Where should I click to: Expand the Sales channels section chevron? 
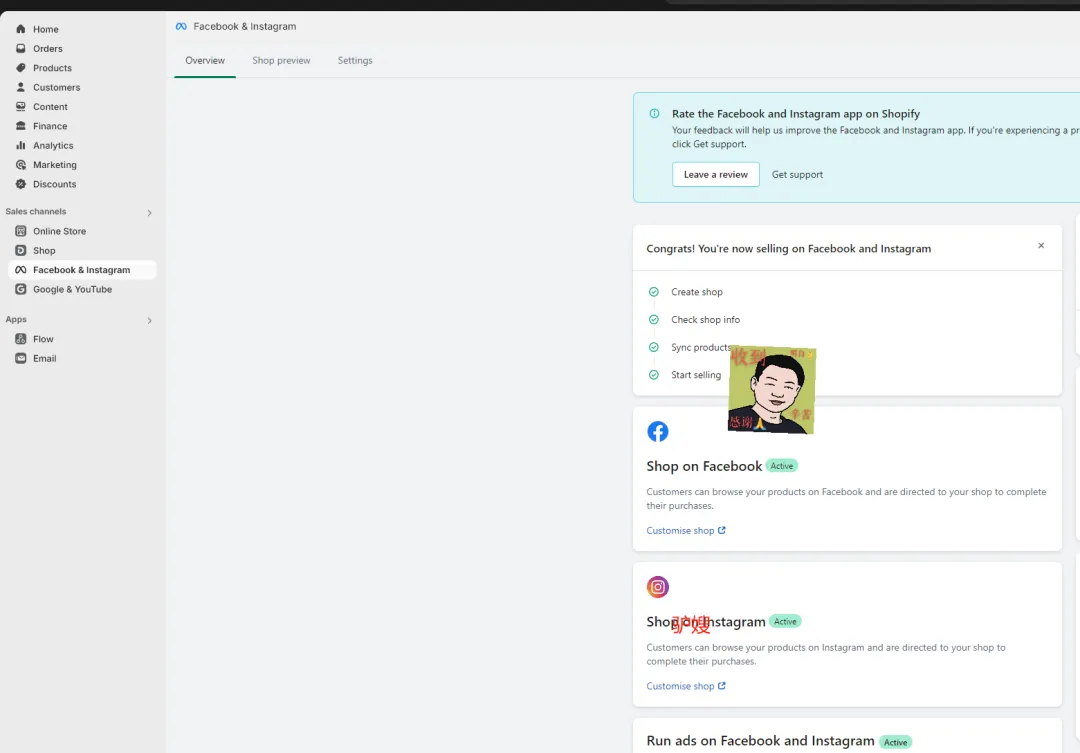click(x=149, y=212)
